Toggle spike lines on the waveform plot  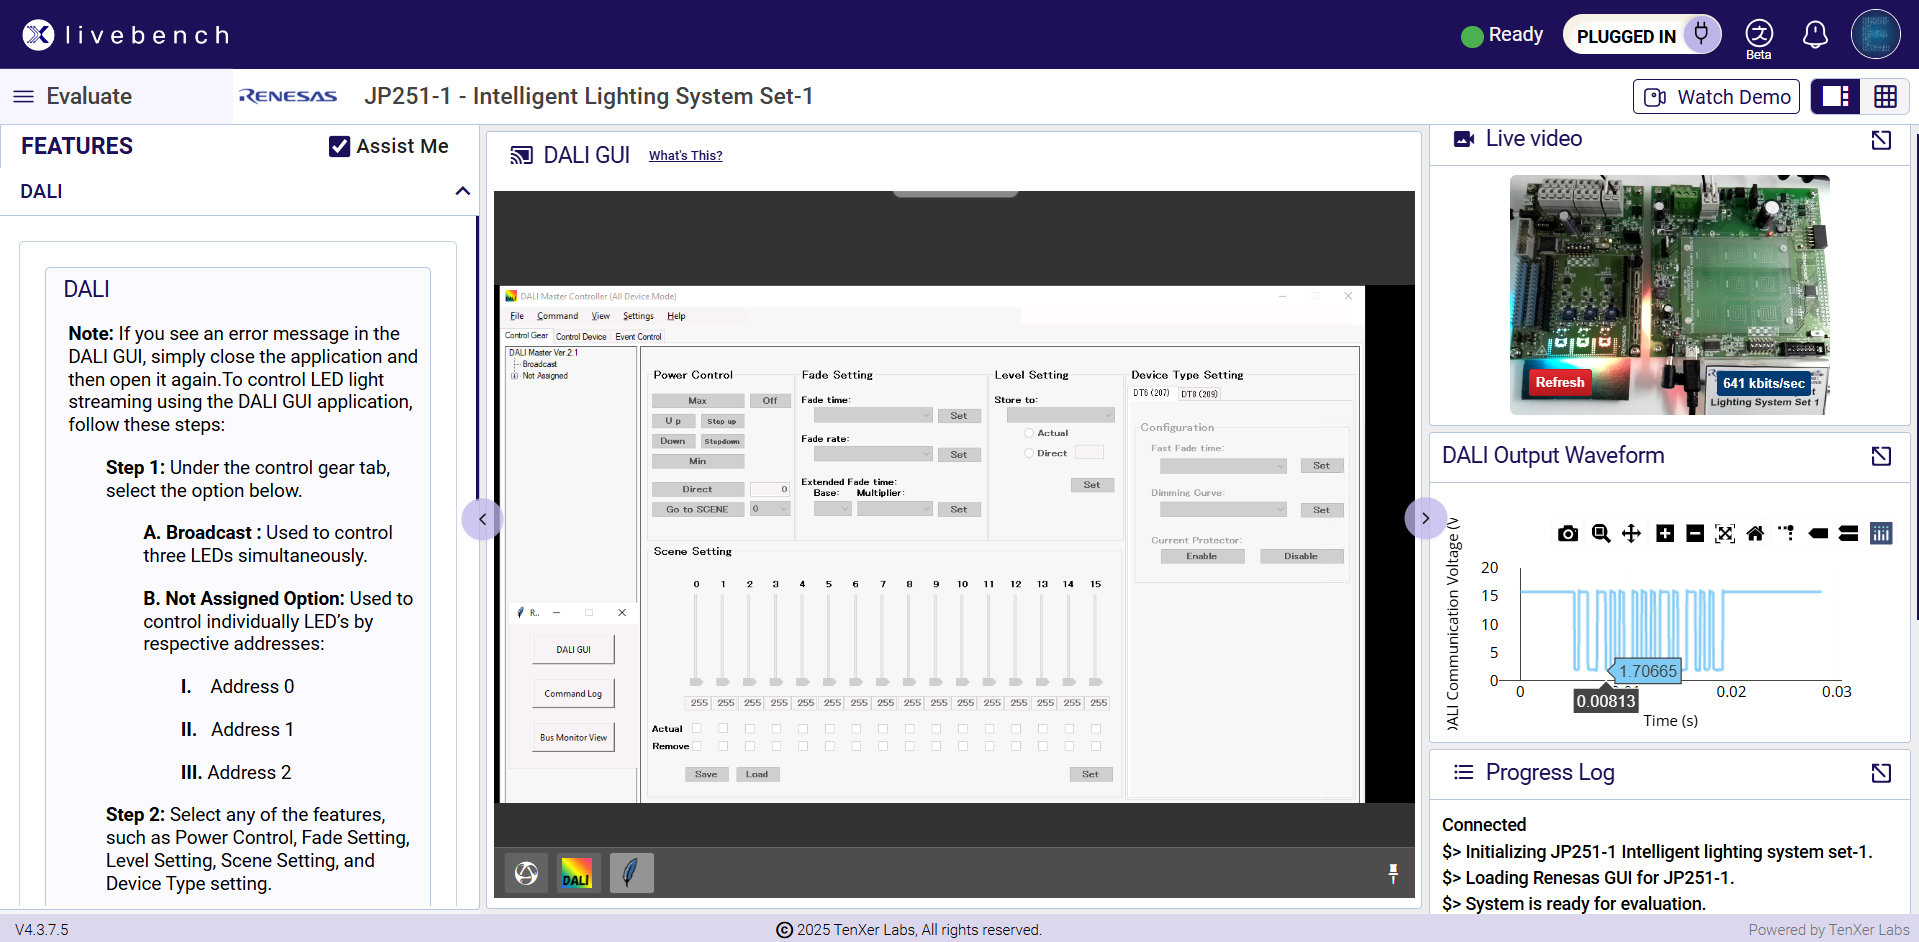[1787, 533]
